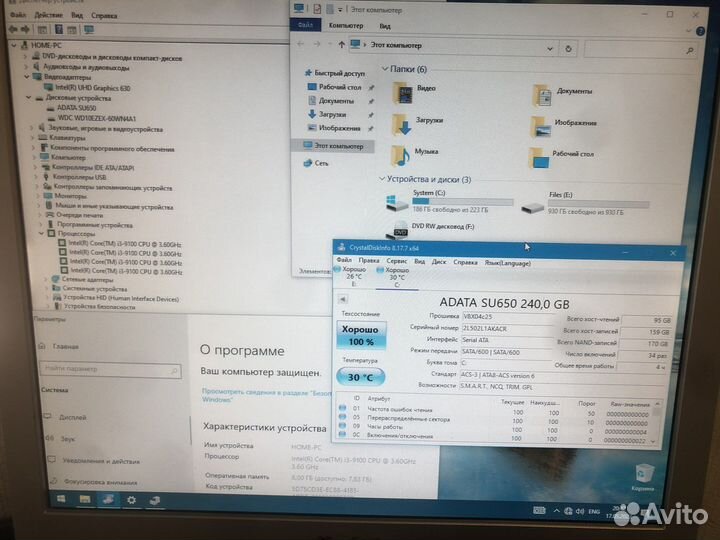The height and width of the screenshot is (540, 720).
Task: Switch to disk C: tab showing 30 °C
Action: click(396, 277)
